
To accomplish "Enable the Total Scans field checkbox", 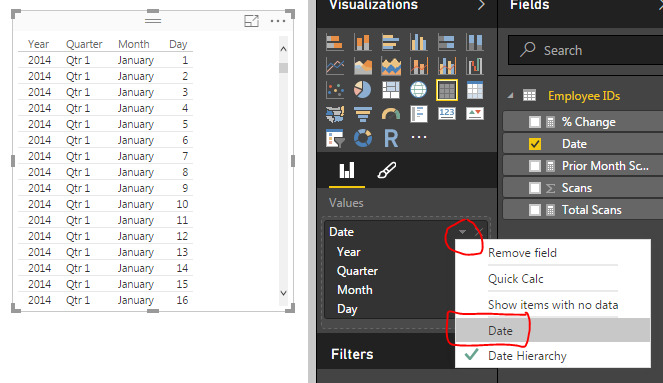I will pos(535,210).
